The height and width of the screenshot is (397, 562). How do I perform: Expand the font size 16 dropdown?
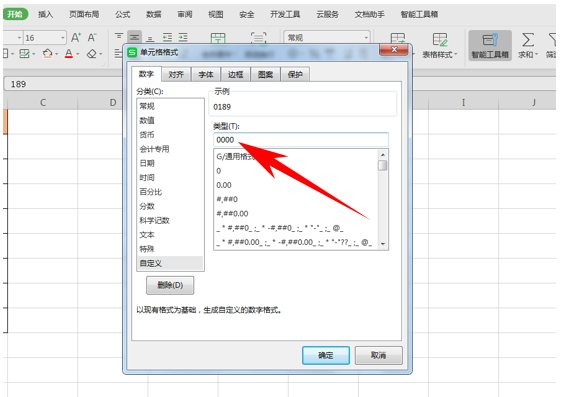[63, 38]
